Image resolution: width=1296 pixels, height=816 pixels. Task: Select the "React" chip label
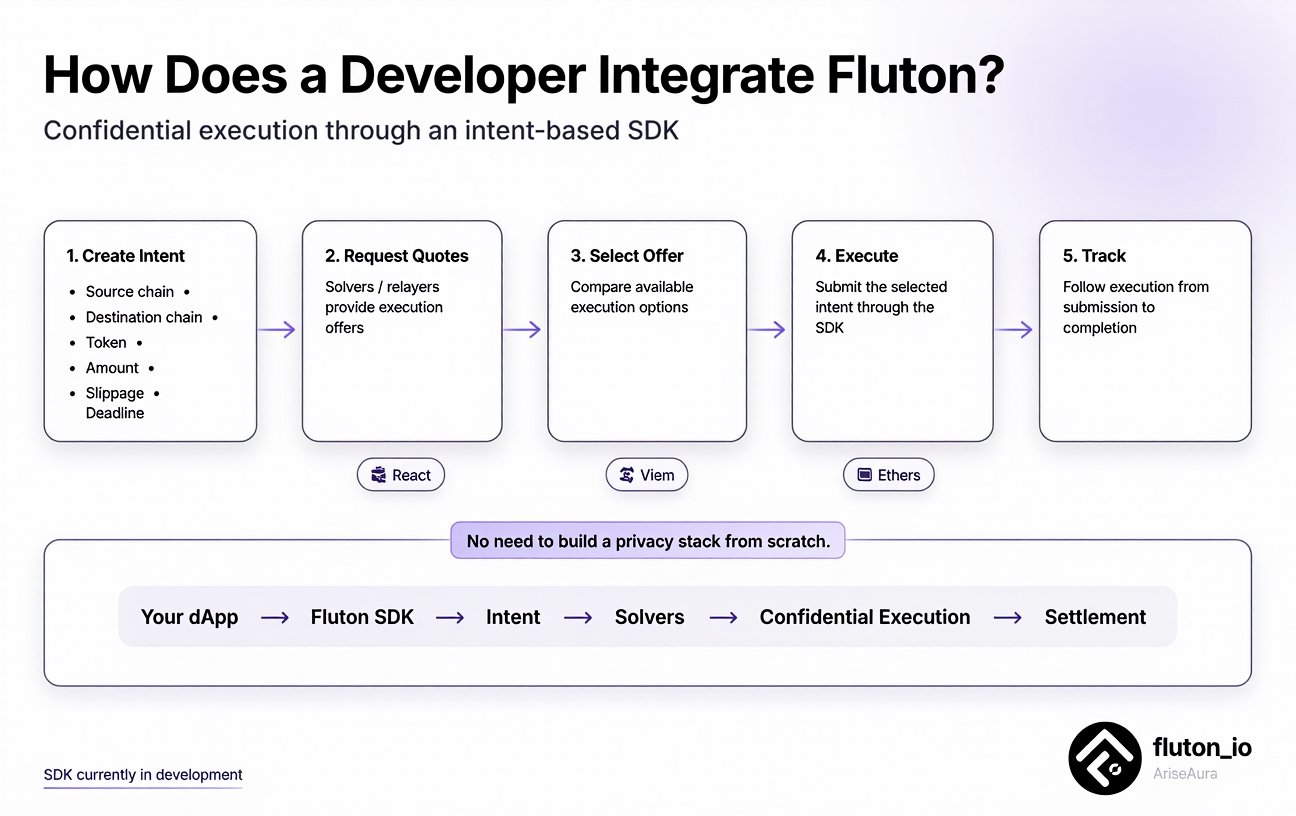(x=411, y=475)
